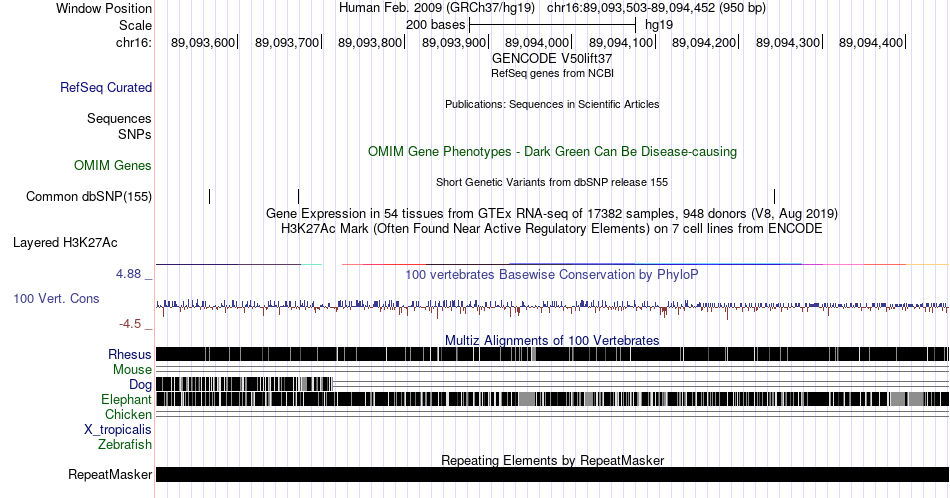Viewport: 950px width, 498px height.
Task: Click the GENCODE V50lift37 track title
Action: (x=552, y=59)
